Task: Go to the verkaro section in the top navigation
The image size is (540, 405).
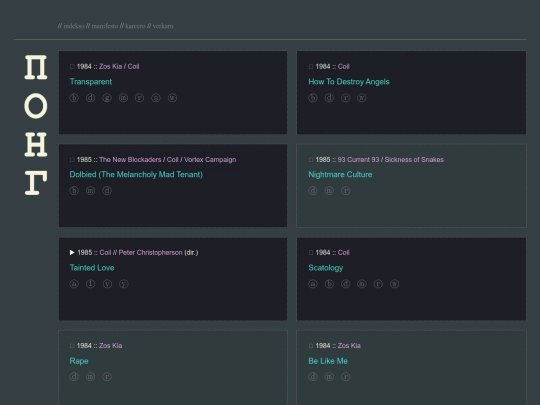Action: 163,26
